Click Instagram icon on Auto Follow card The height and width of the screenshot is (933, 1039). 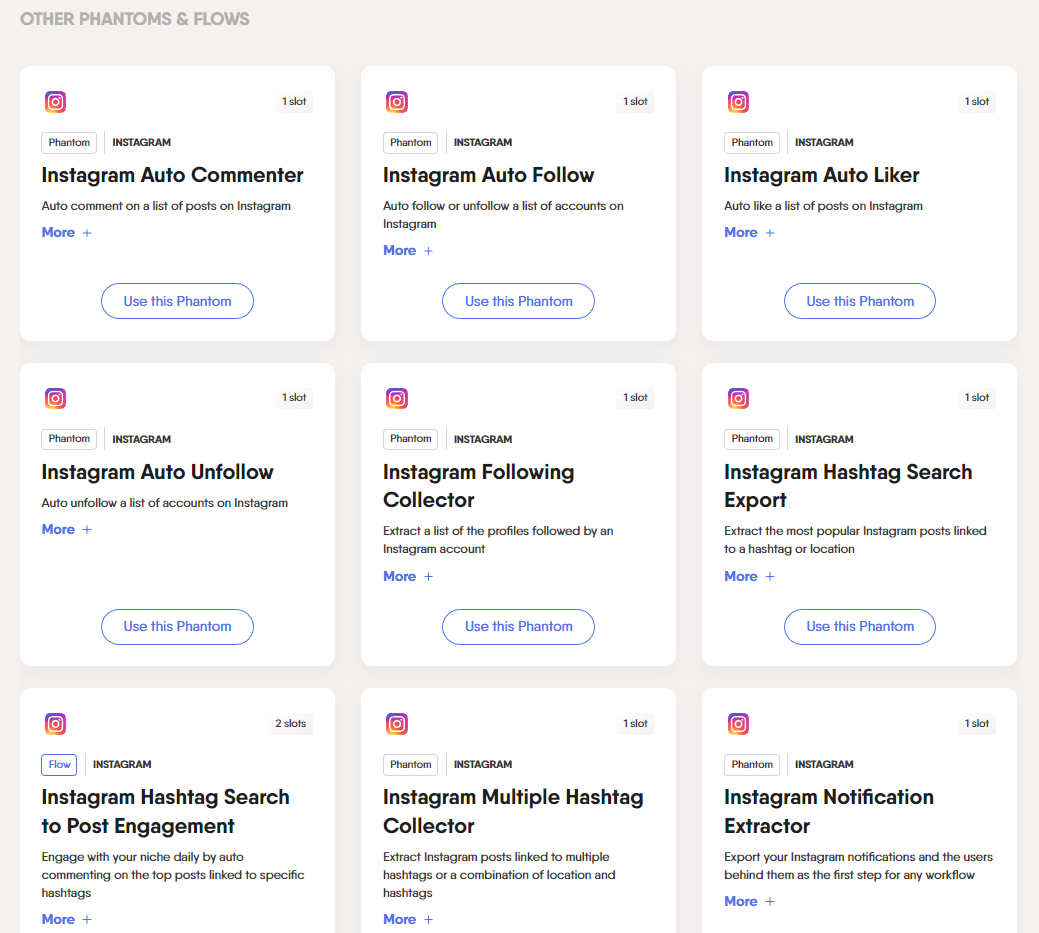(x=397, y=102)
